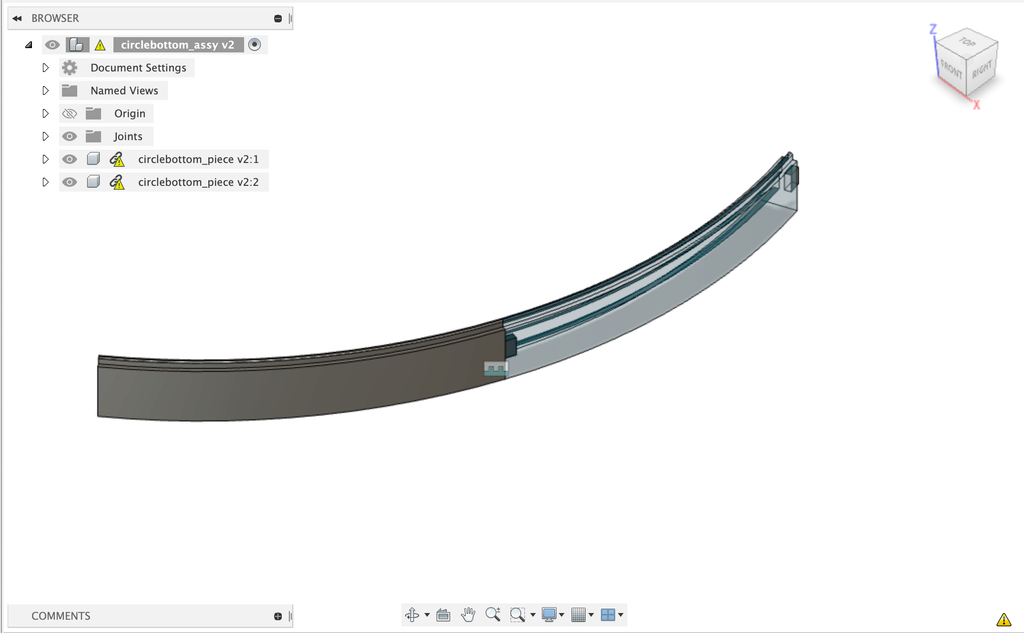This screenshot has width=1024, height=633.
Task: Expand circlebottom_piece v2:1 component
Action: (46, 159)
